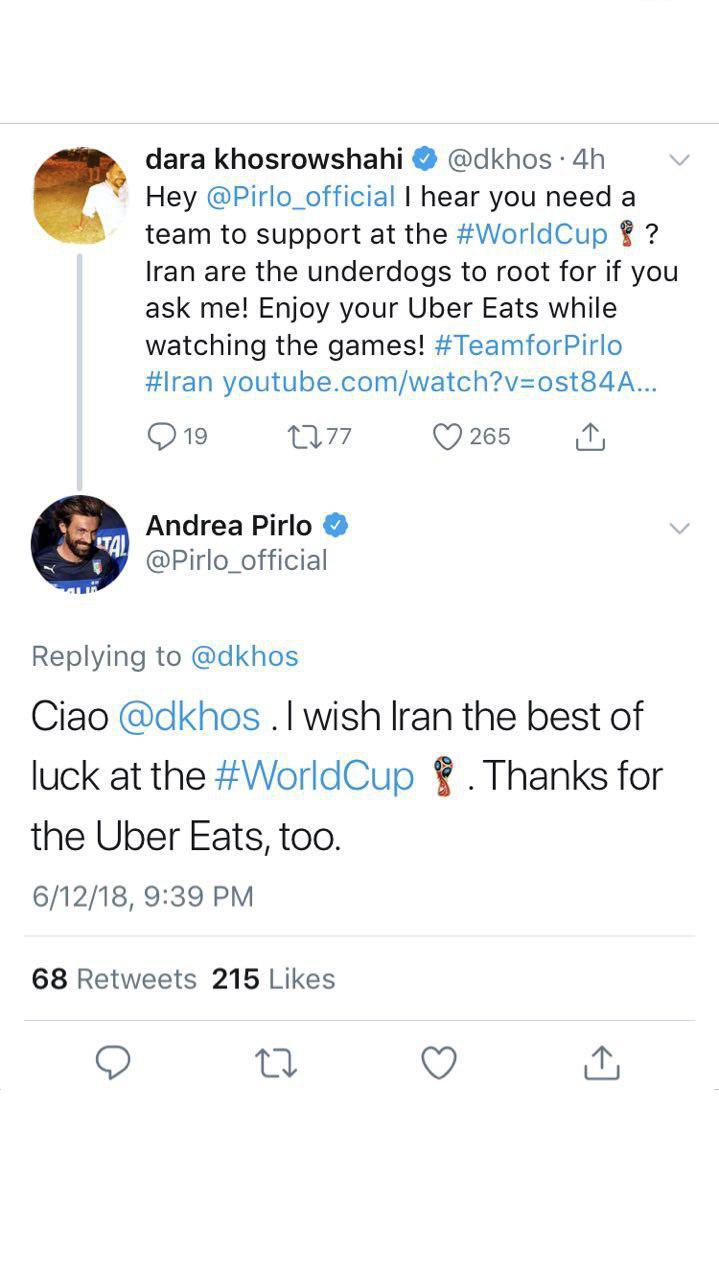Open Andrea Pirlo's profile picture
The height and width of the screenshot is (1280, 719).
point(80,545)
